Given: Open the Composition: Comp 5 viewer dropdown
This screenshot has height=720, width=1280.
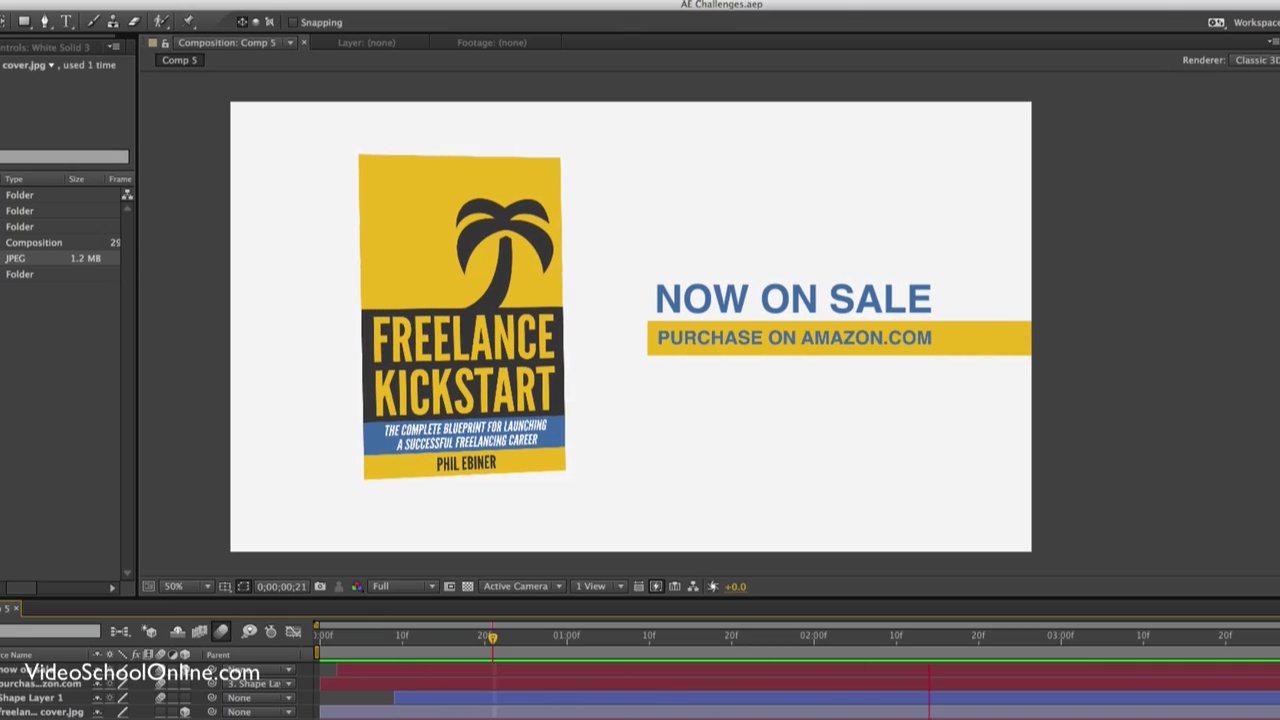Looking at the screenshot, I should [290, 43].
